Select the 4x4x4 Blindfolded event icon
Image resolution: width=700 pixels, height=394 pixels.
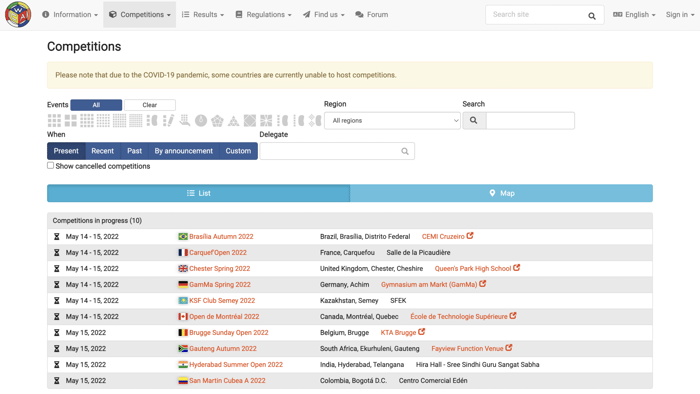283,120
